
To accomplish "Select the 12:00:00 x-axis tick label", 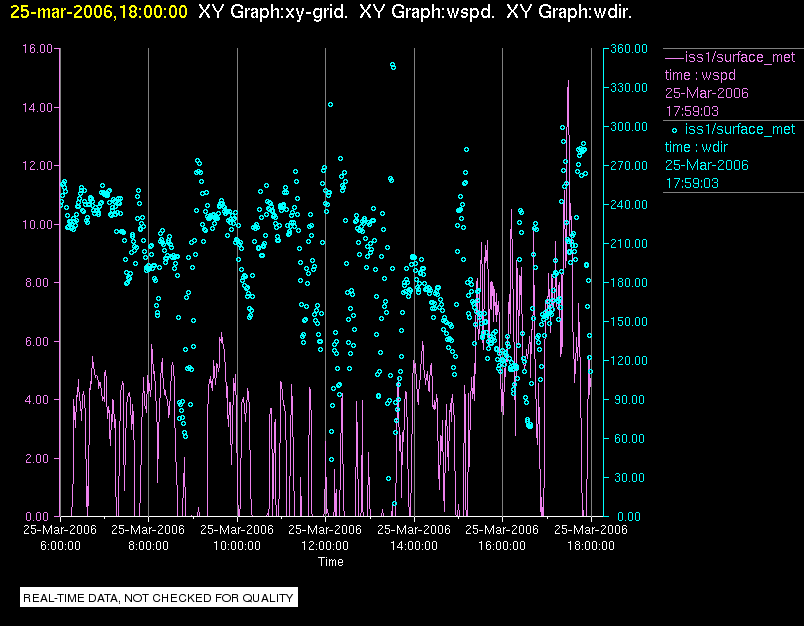I will [325, 546].
